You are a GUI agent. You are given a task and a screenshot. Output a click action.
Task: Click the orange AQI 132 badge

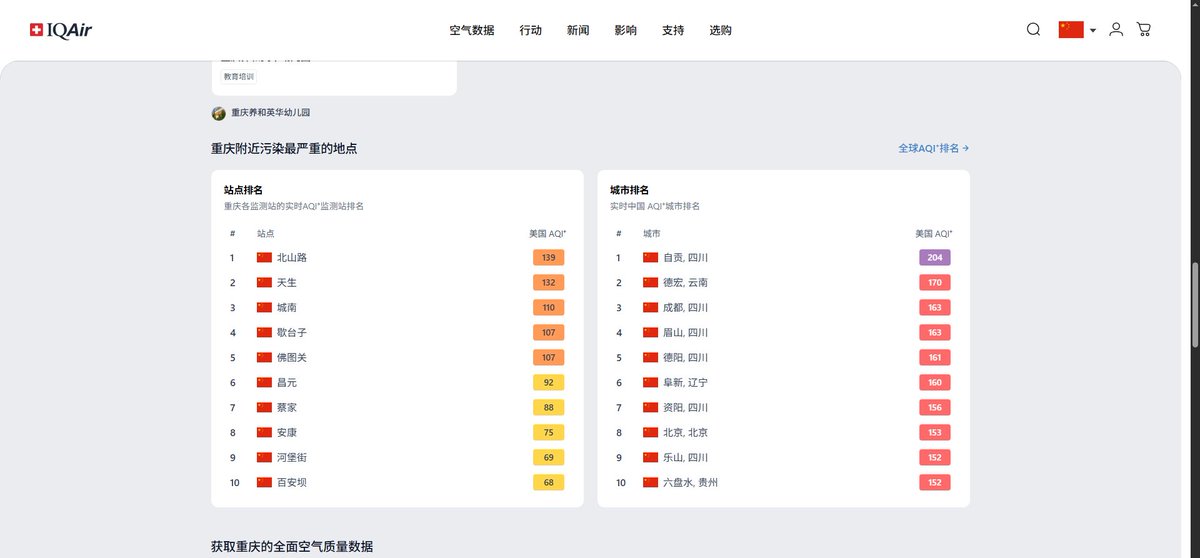click(549, 282)
